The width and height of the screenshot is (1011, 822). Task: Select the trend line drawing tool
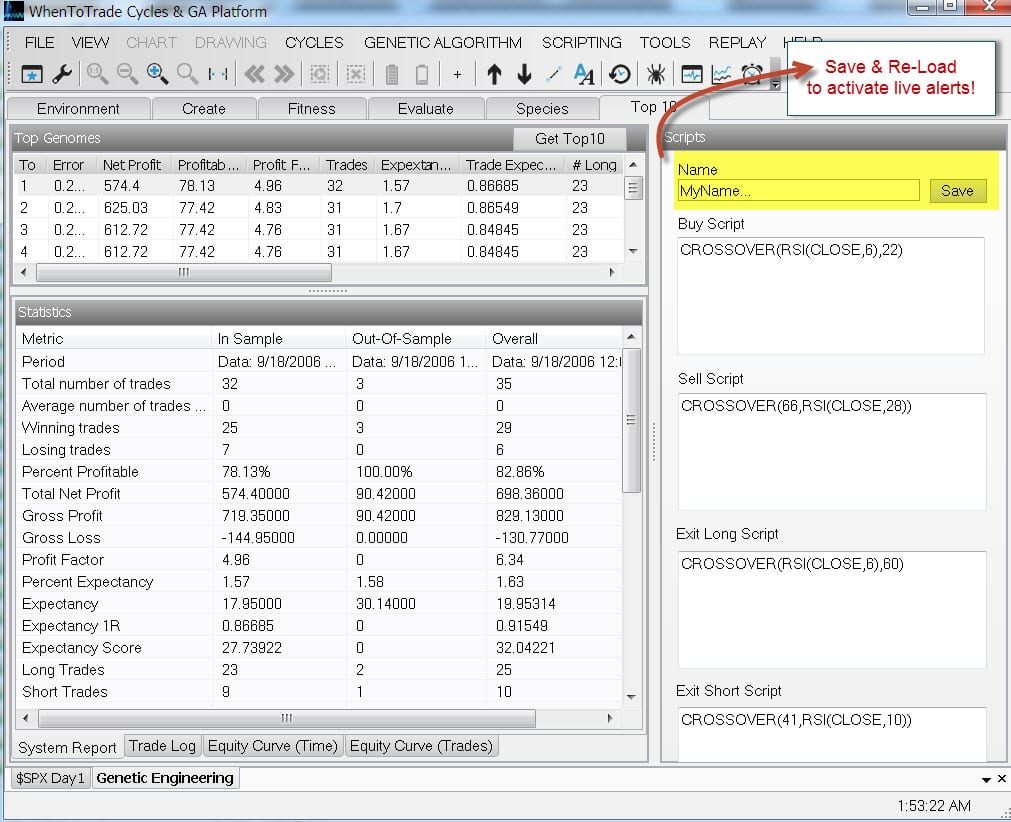point(553,75)
